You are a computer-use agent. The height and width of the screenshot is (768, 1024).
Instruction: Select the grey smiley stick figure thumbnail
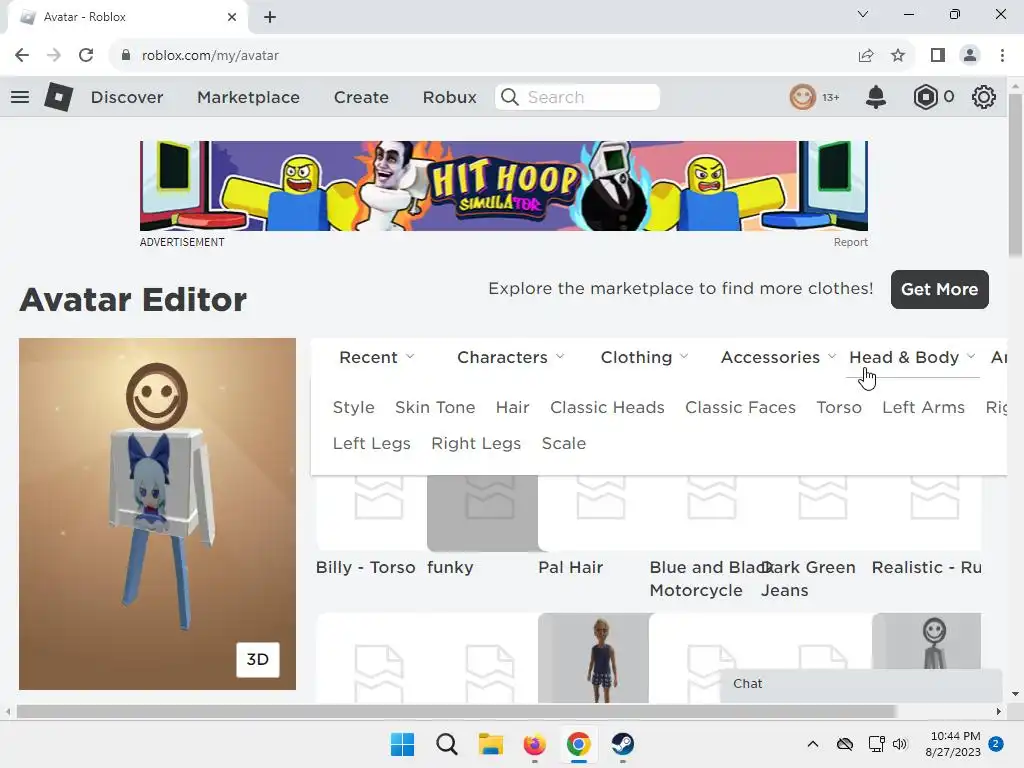(x=926, y=641)
